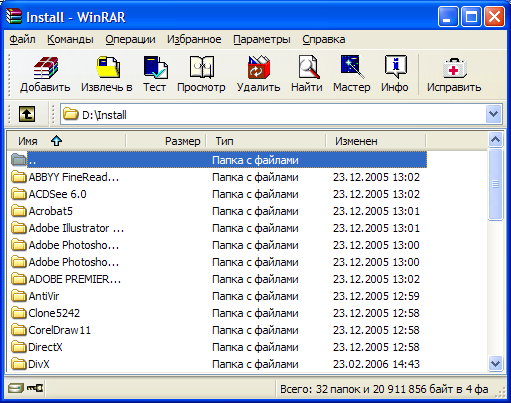Open the Параметры menu

(262, 39)
